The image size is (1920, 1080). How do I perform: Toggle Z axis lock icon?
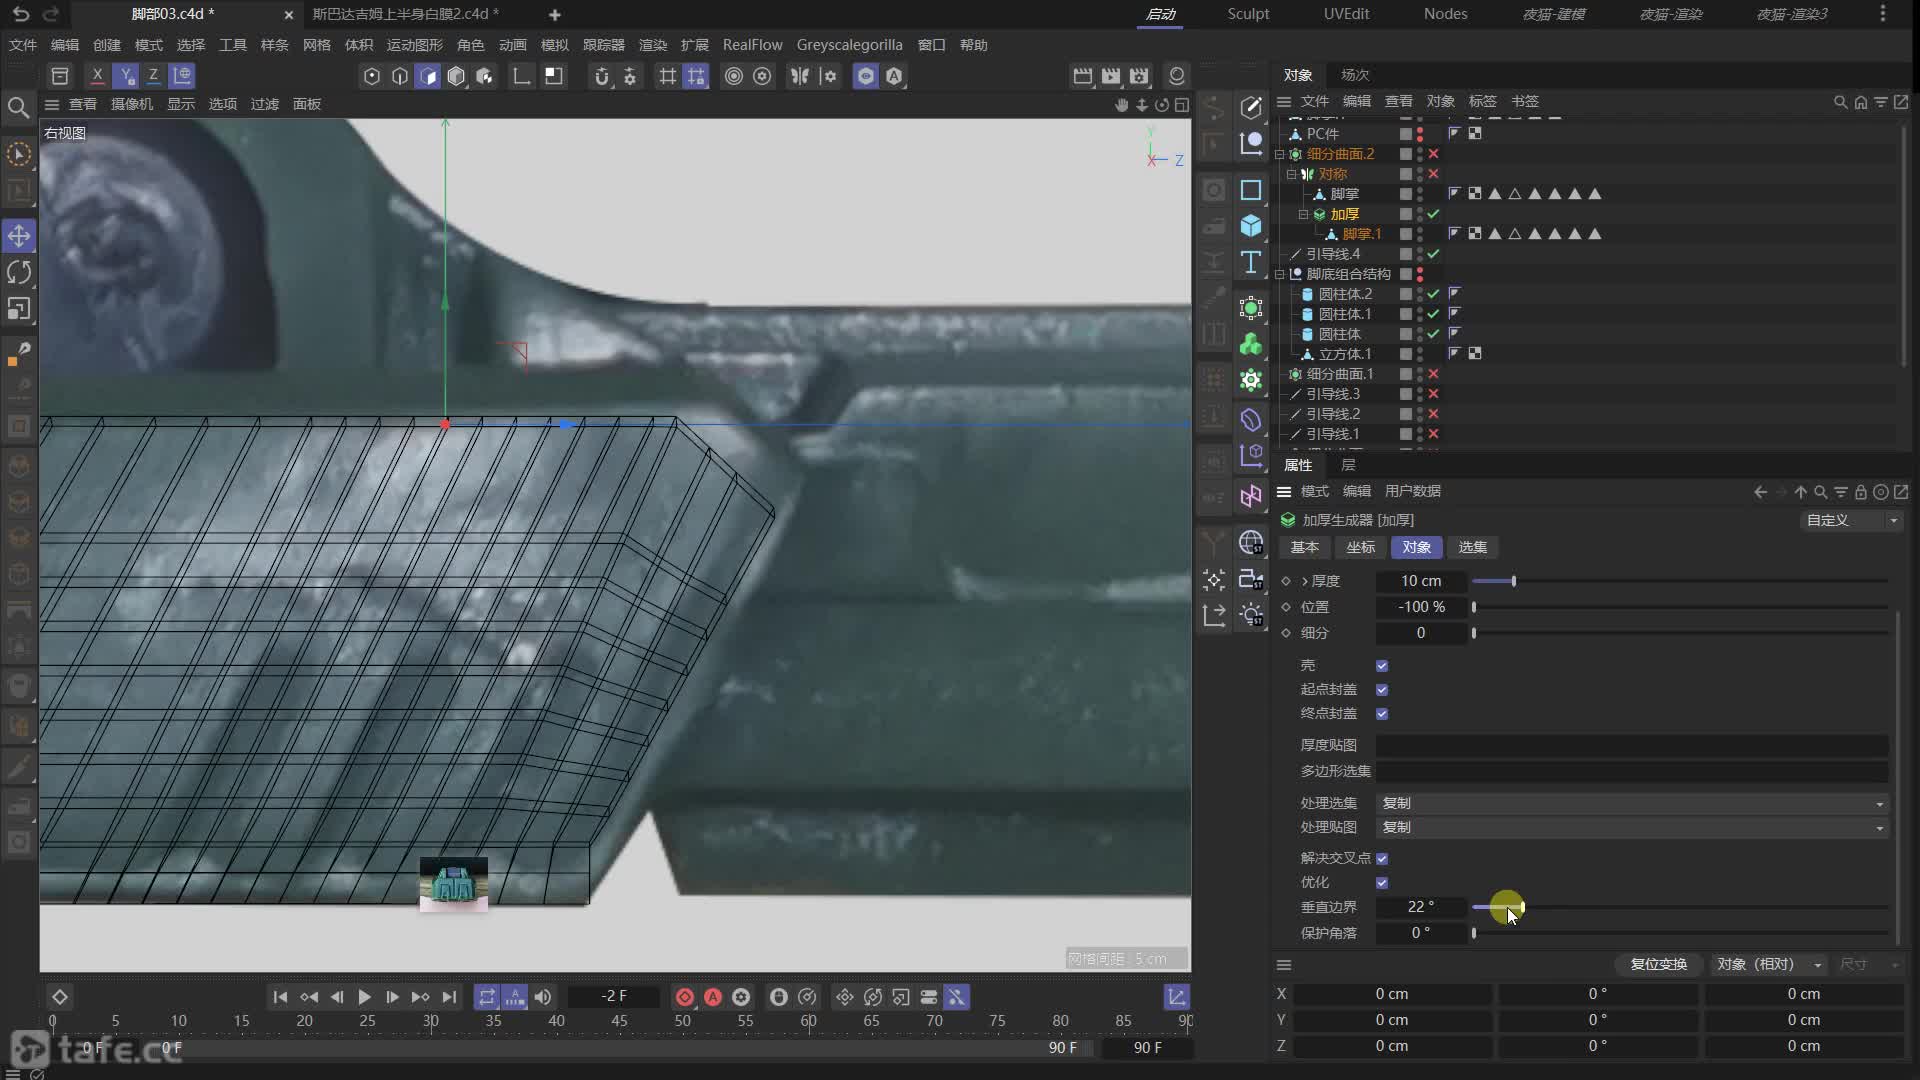[153, 76]
